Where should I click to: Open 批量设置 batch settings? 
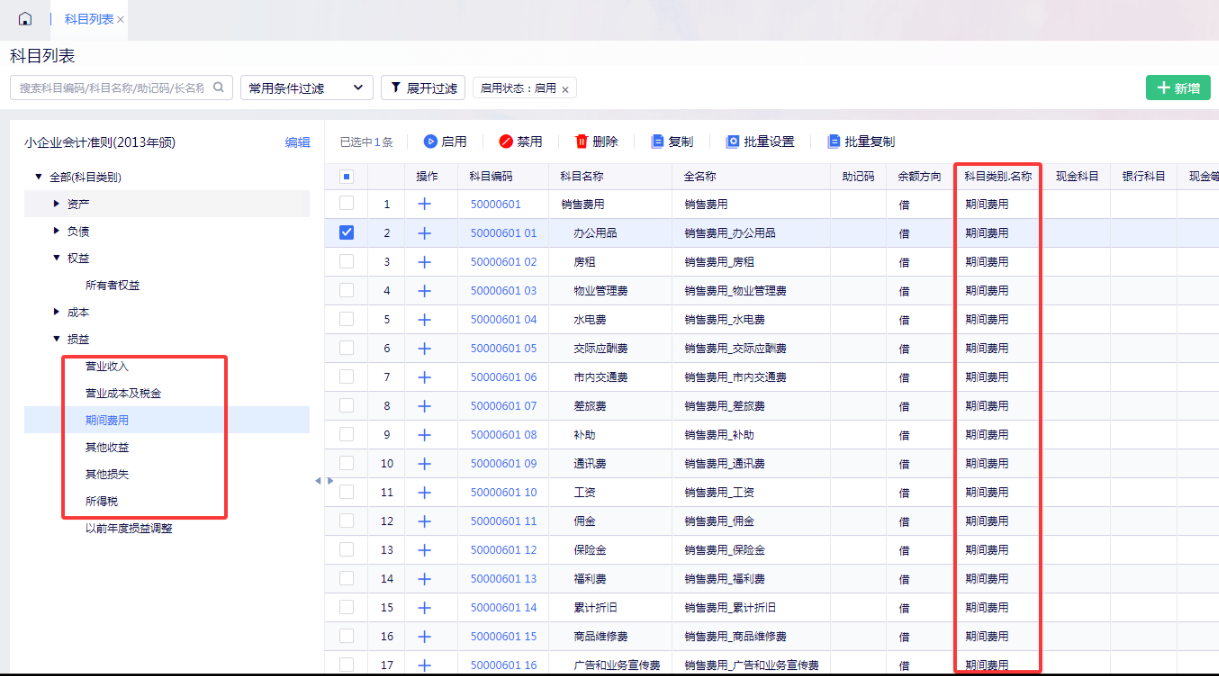pyautogui.click(x=760, y=142)
